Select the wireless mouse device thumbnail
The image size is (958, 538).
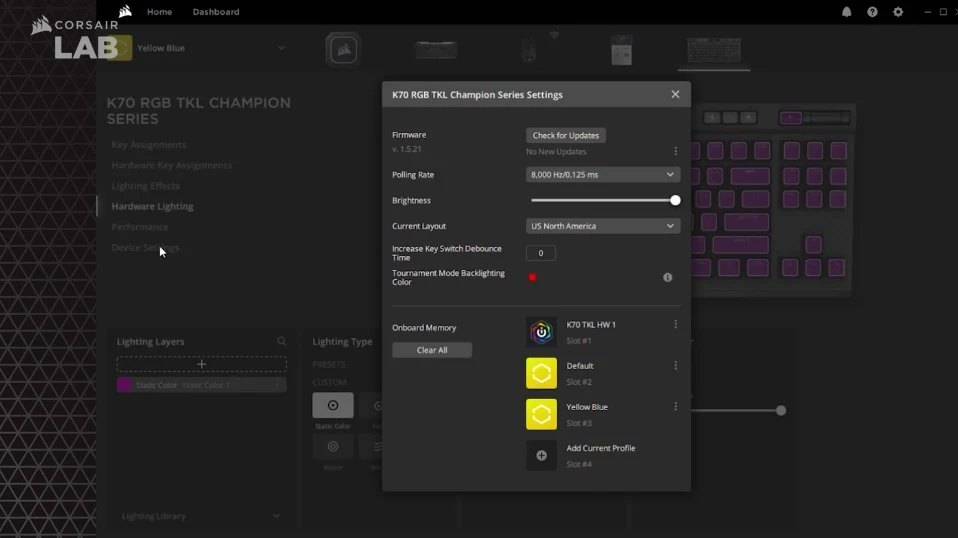(x=529, y=50)
